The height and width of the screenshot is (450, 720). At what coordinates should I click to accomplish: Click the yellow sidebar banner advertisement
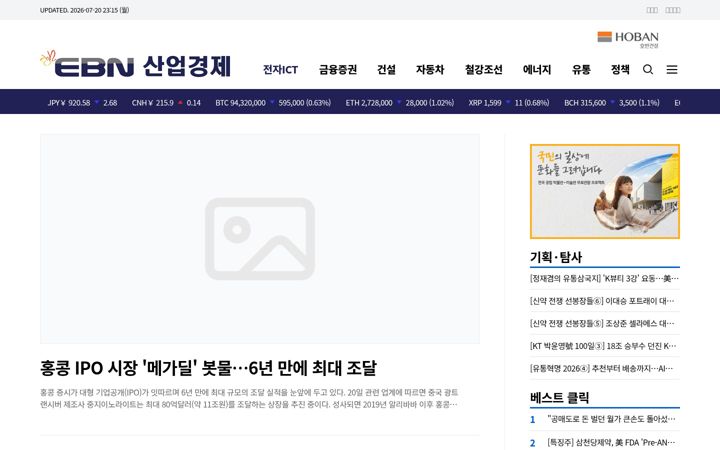[605, 191]
